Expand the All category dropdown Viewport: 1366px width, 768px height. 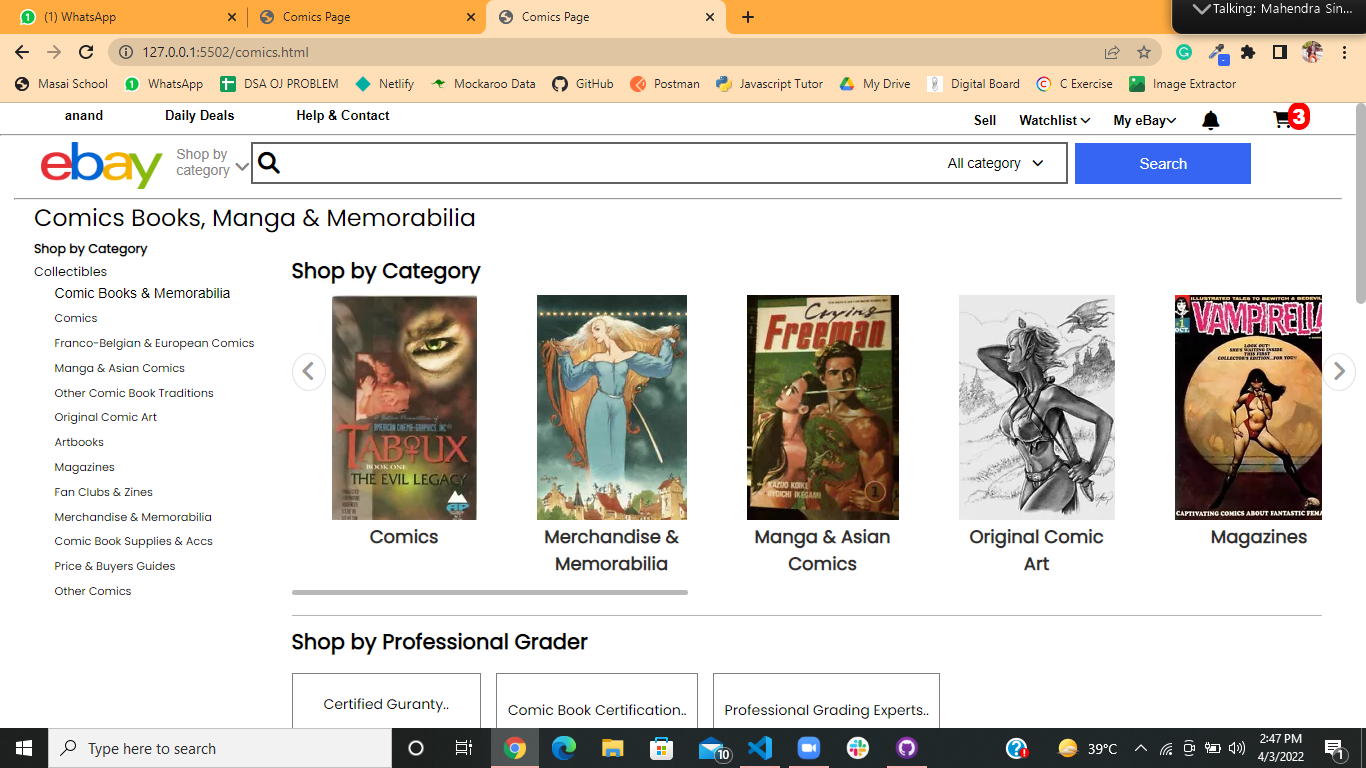click(x=996, y=163)
